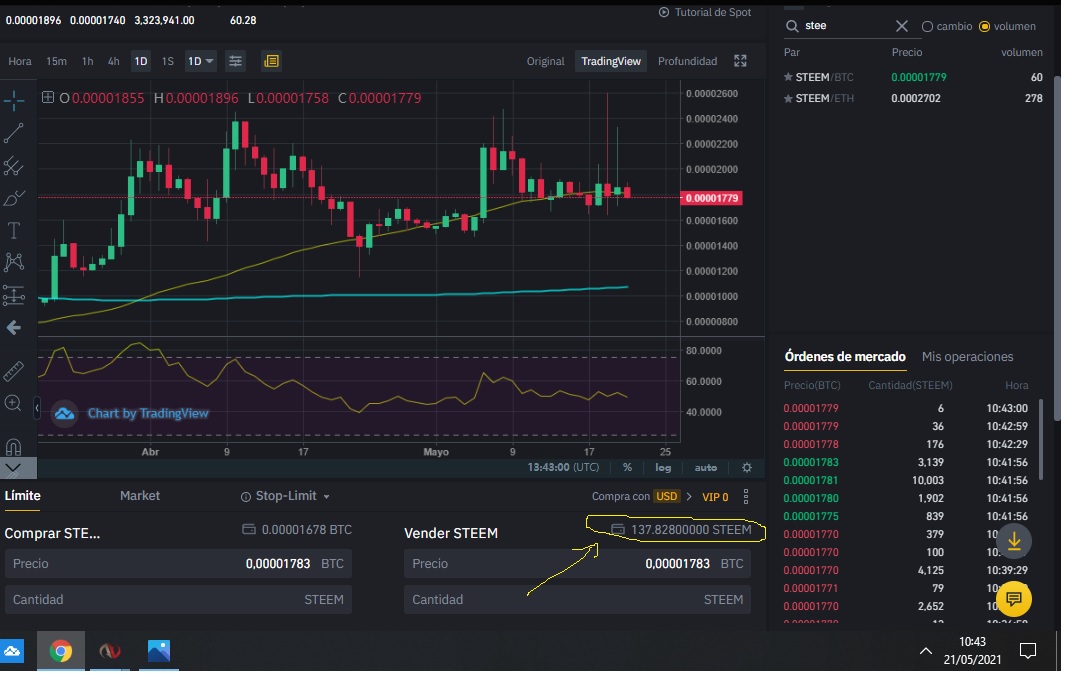Viewport: 1067px width, 673px height.
Task: Select the long position prediction tool
Action: coord(14,295)
